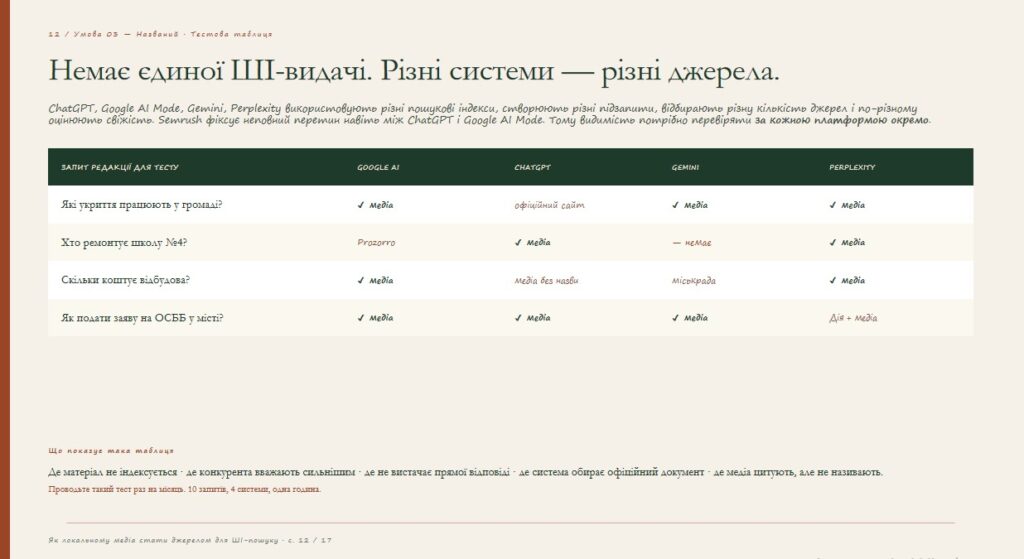This screenshot has height=559, width=1024.
Task: Click Google AI '✓ медіа' in the 'укриття' row
Action: 376,205
